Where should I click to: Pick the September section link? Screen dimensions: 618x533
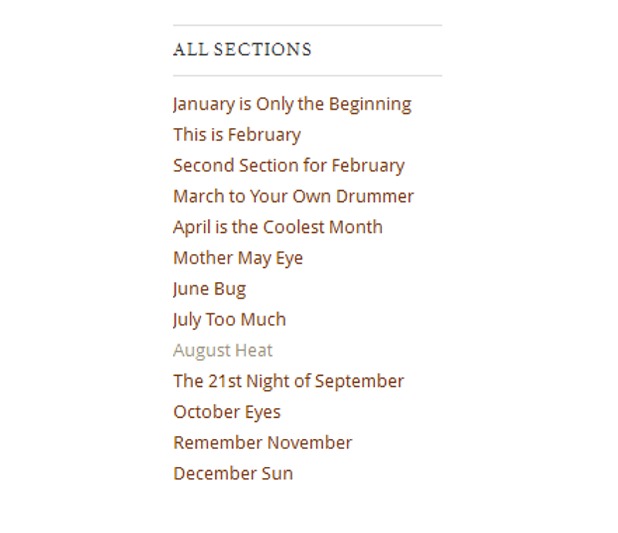(x=288, y=381)
